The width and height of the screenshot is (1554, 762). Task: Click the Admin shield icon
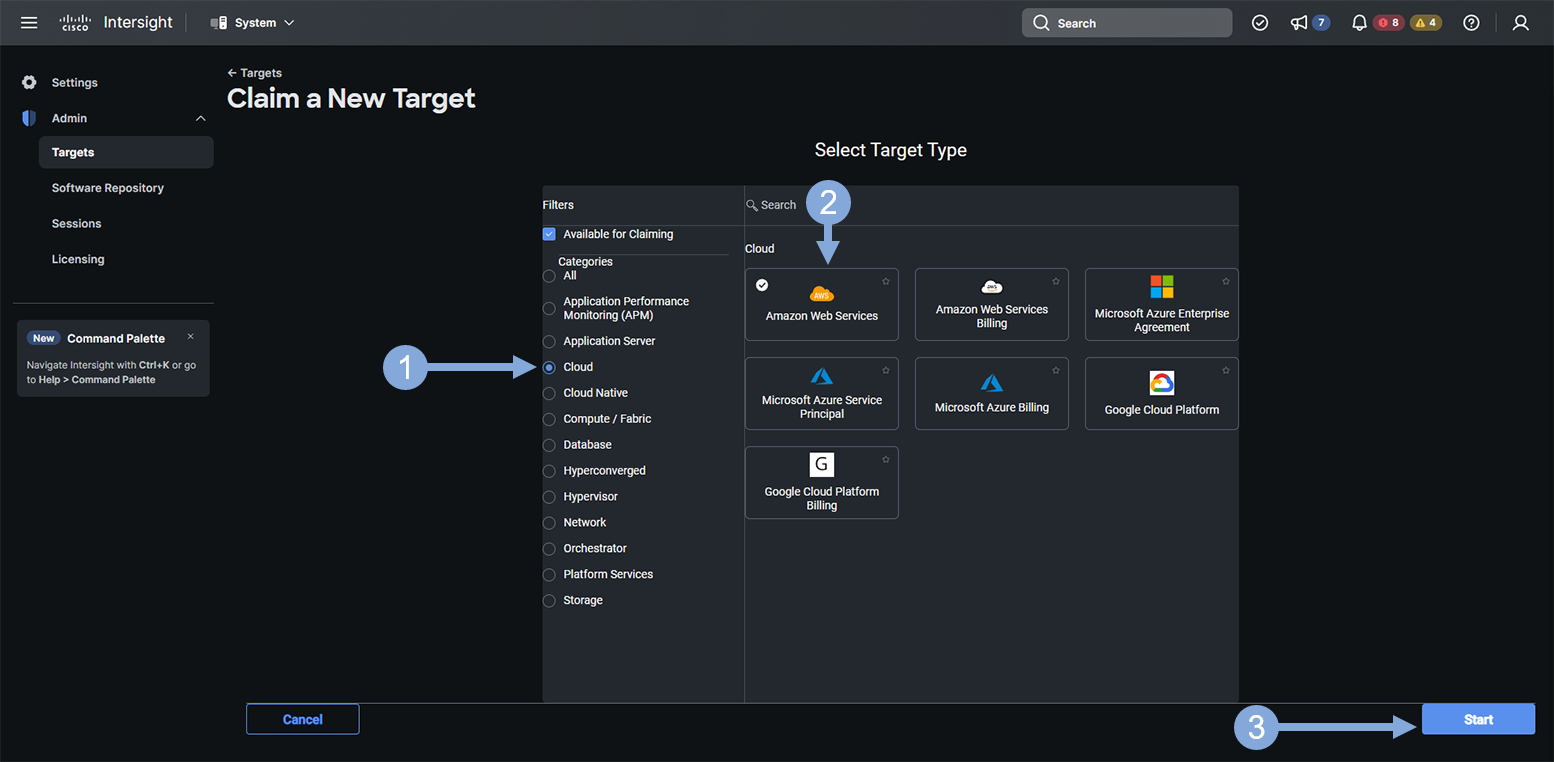click(x=29, y=118)
